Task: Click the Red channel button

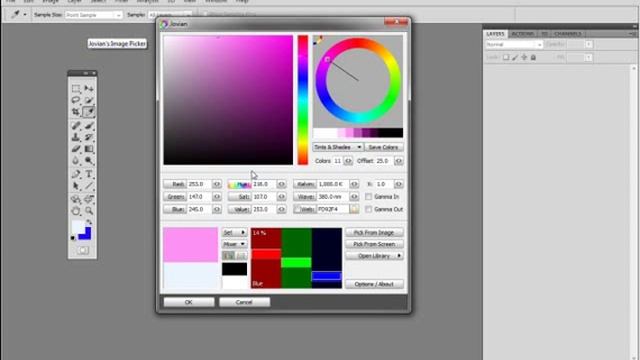Action: (x=175, y=184)
